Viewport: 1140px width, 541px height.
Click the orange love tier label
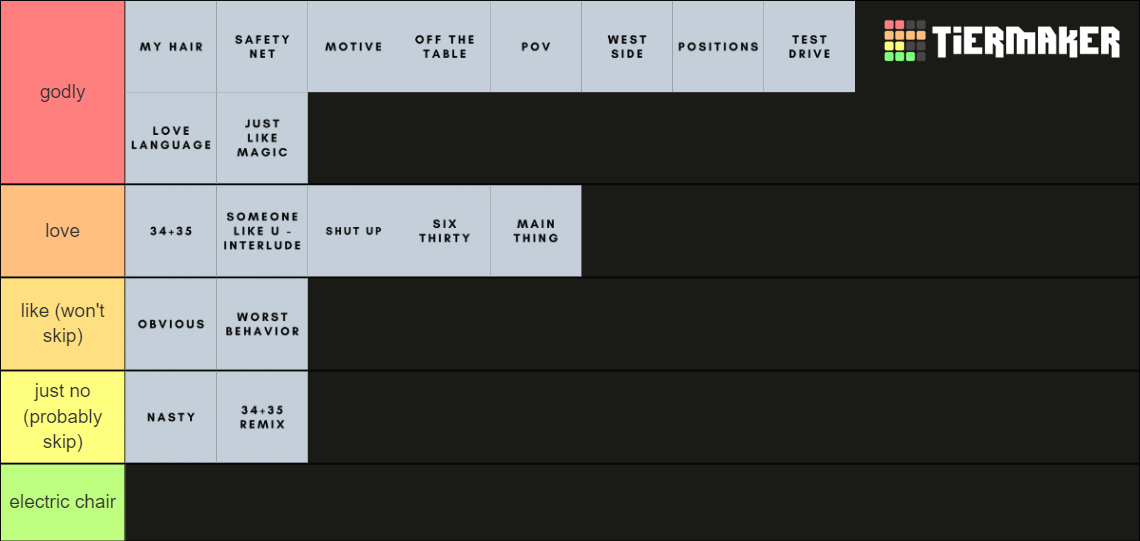[63, 231]
